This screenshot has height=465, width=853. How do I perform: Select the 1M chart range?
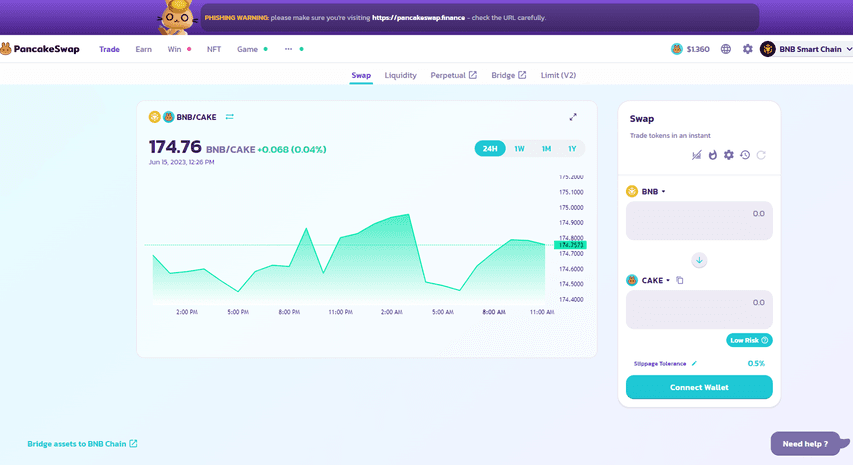(x=546, y=148)
